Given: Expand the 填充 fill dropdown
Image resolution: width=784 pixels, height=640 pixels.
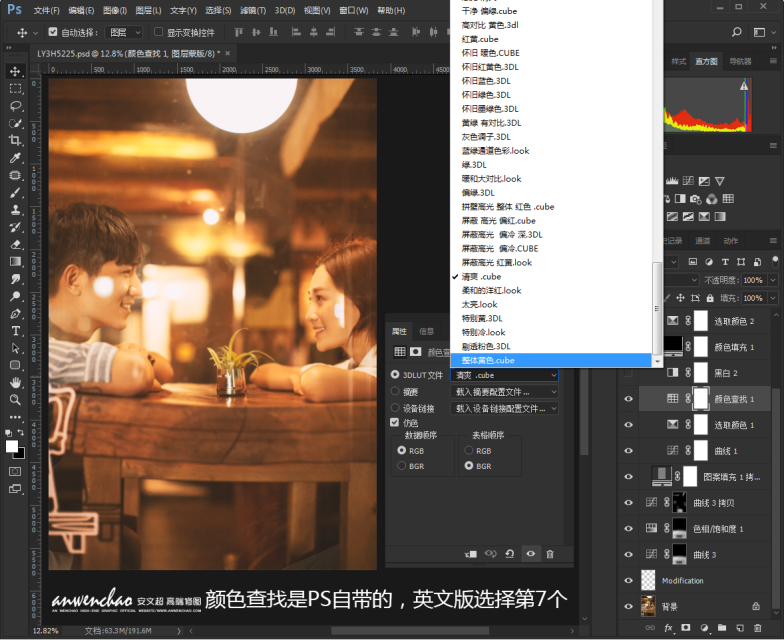Looking at the screenshot, I should point(773,298).
